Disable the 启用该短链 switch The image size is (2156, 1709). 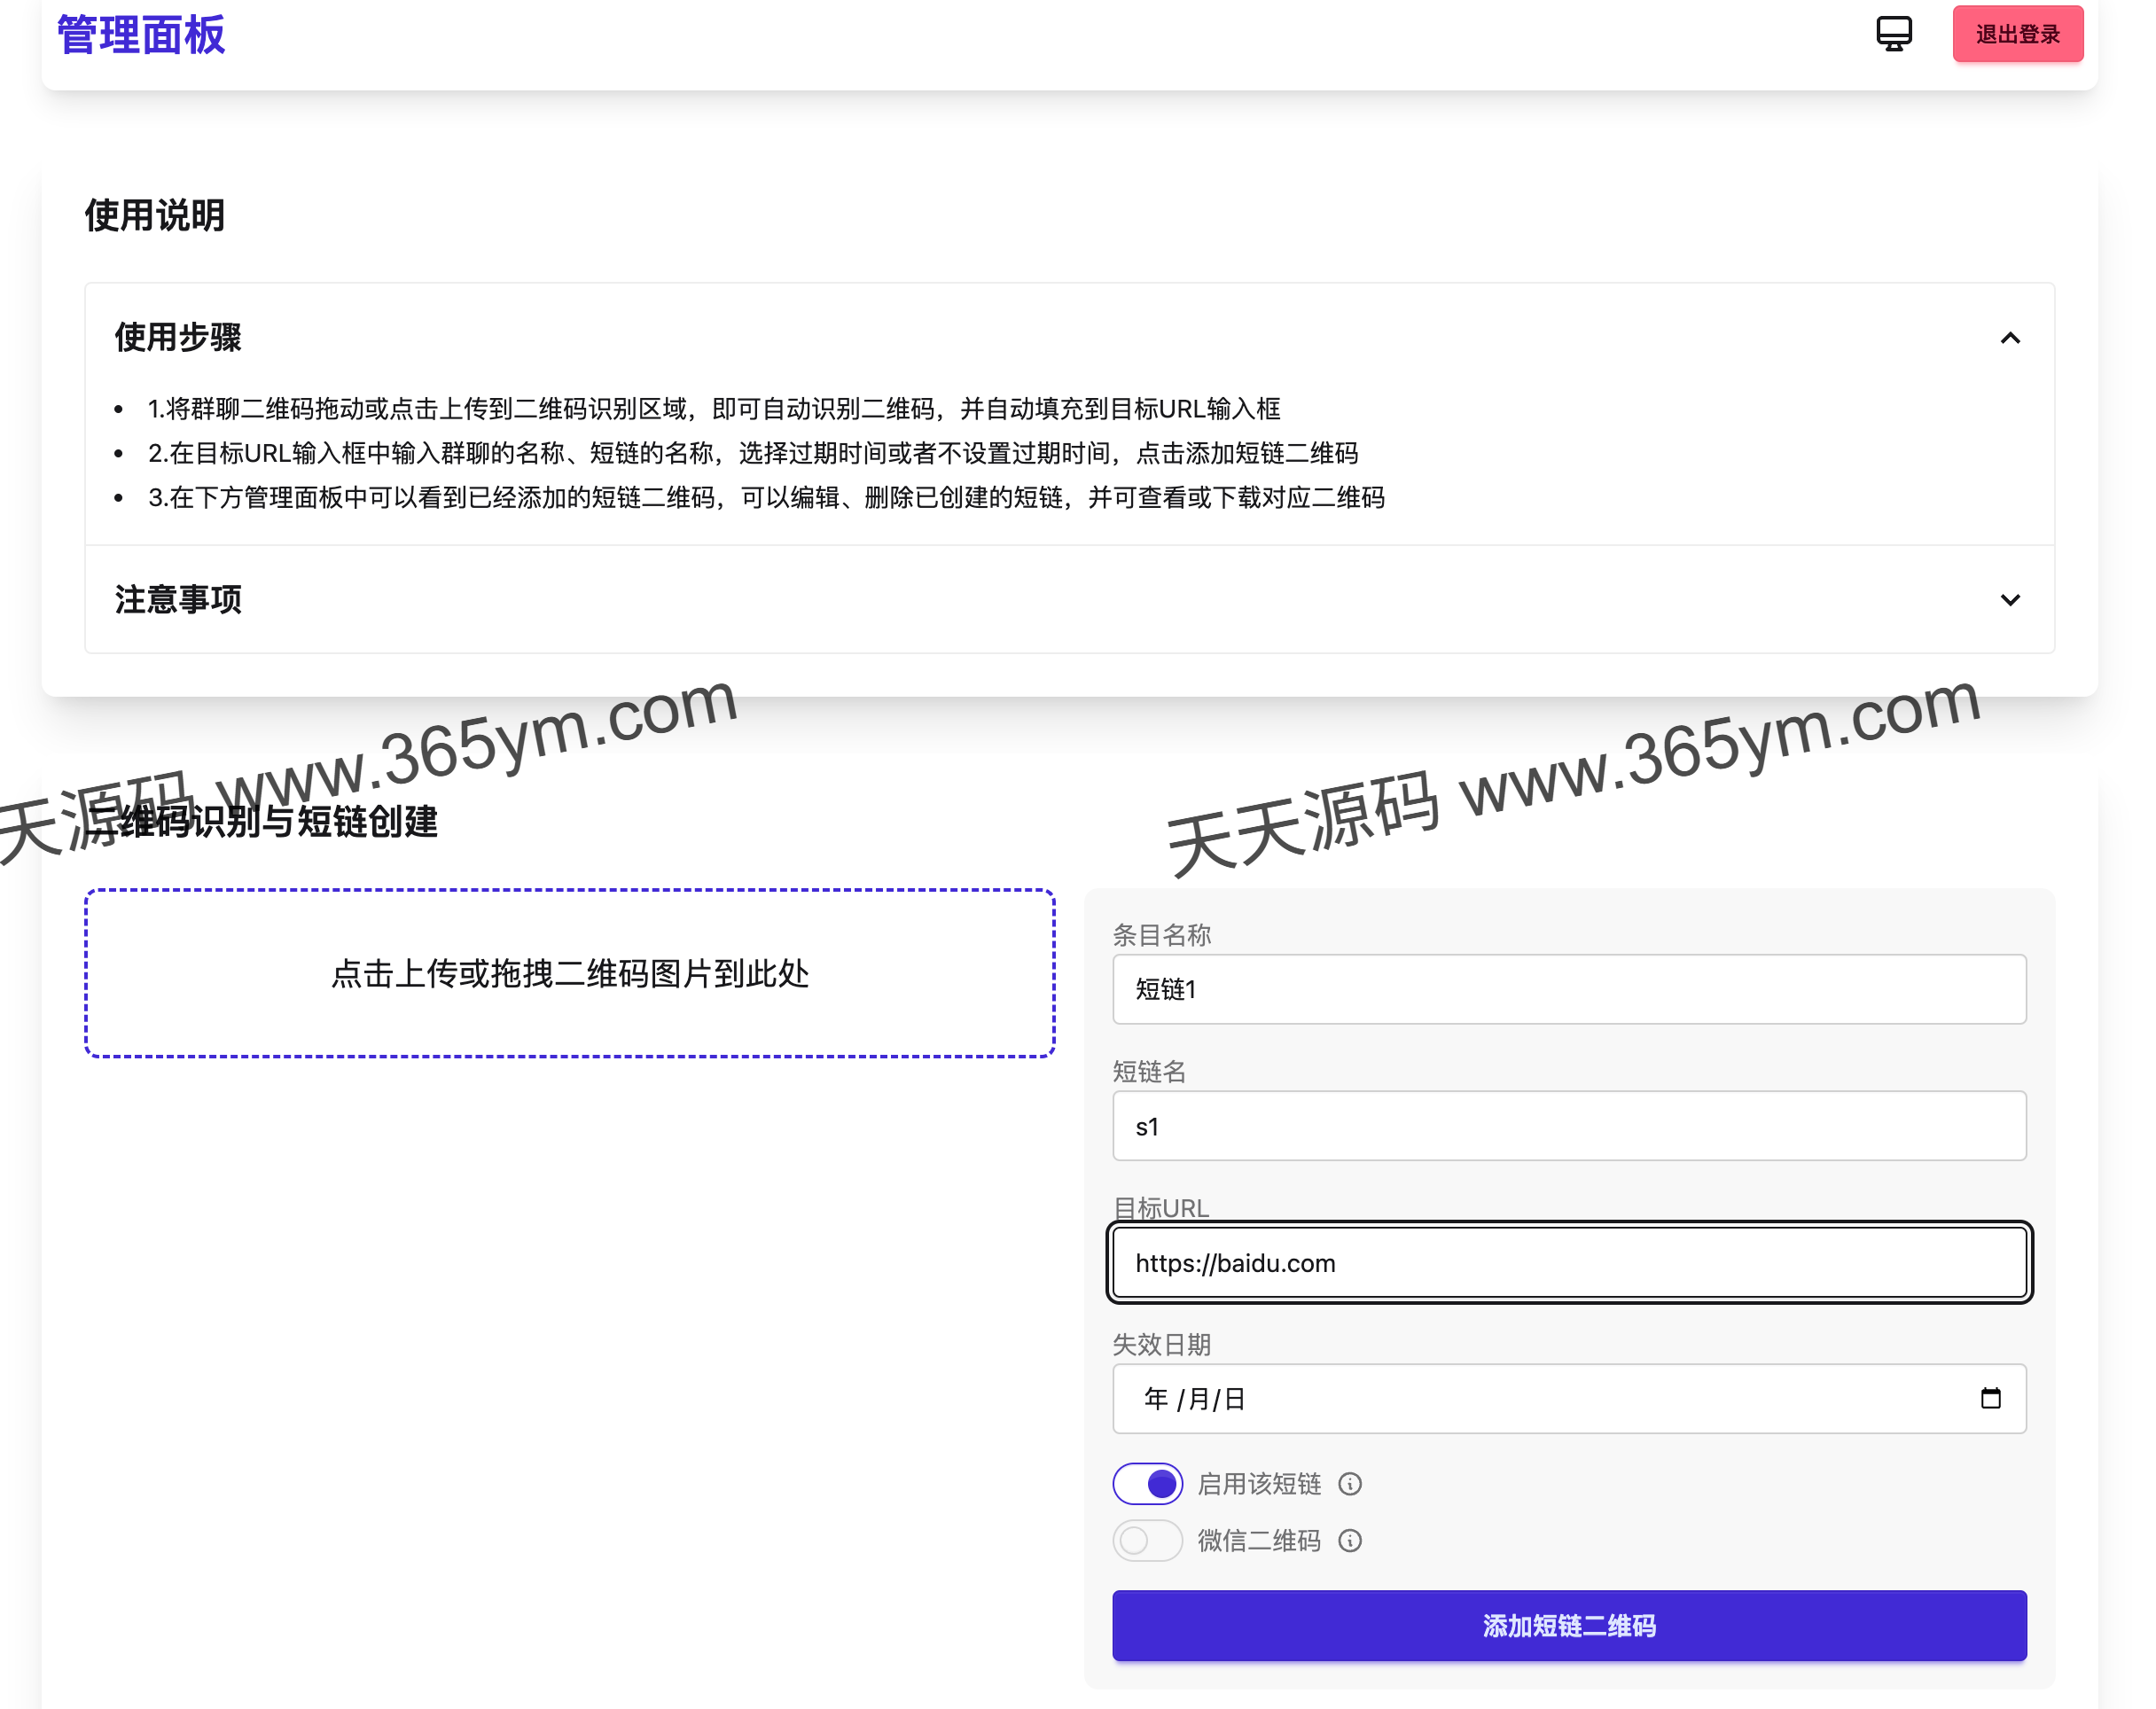[1147, 1484]
